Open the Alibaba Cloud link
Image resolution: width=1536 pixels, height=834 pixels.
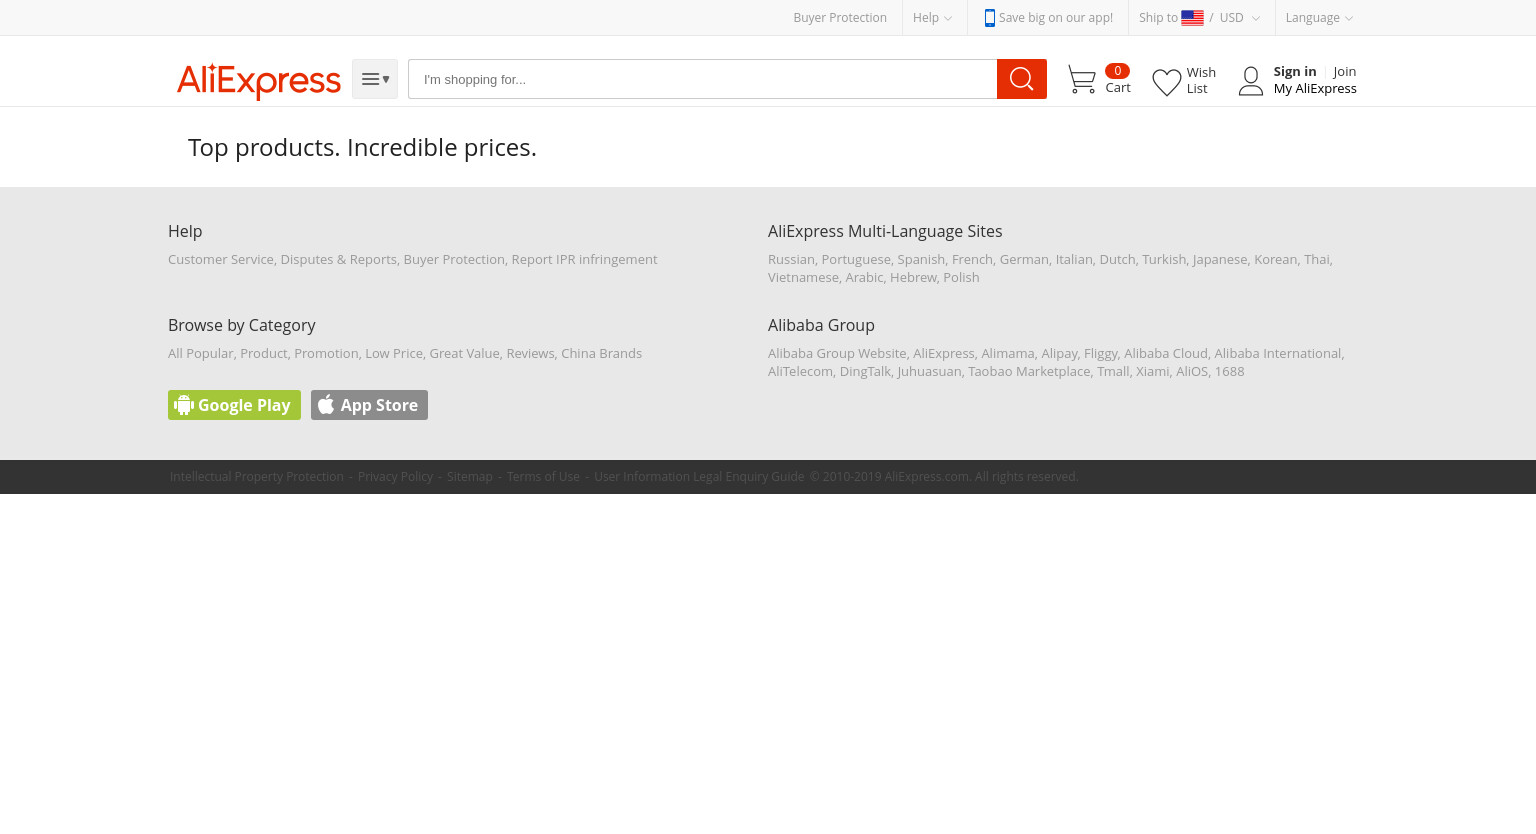(x=1166, y=353)
